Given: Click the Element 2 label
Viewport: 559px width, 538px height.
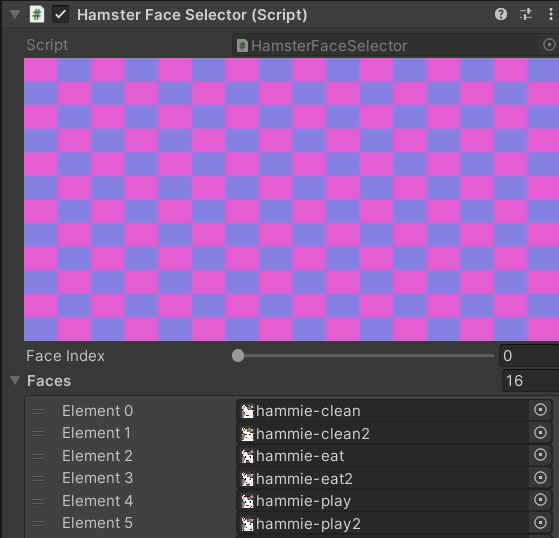Looking at the screenshot, I should tap(97, 456).
